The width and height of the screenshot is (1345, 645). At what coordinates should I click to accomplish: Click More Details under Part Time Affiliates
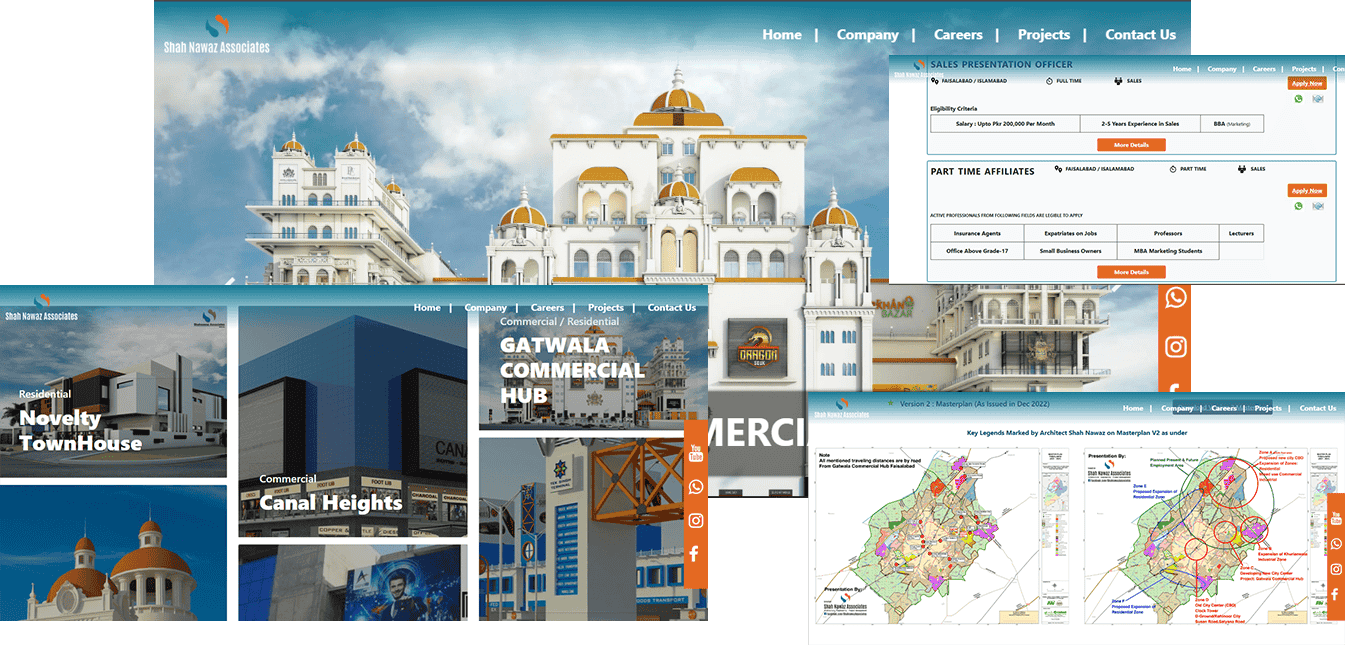1131,272
